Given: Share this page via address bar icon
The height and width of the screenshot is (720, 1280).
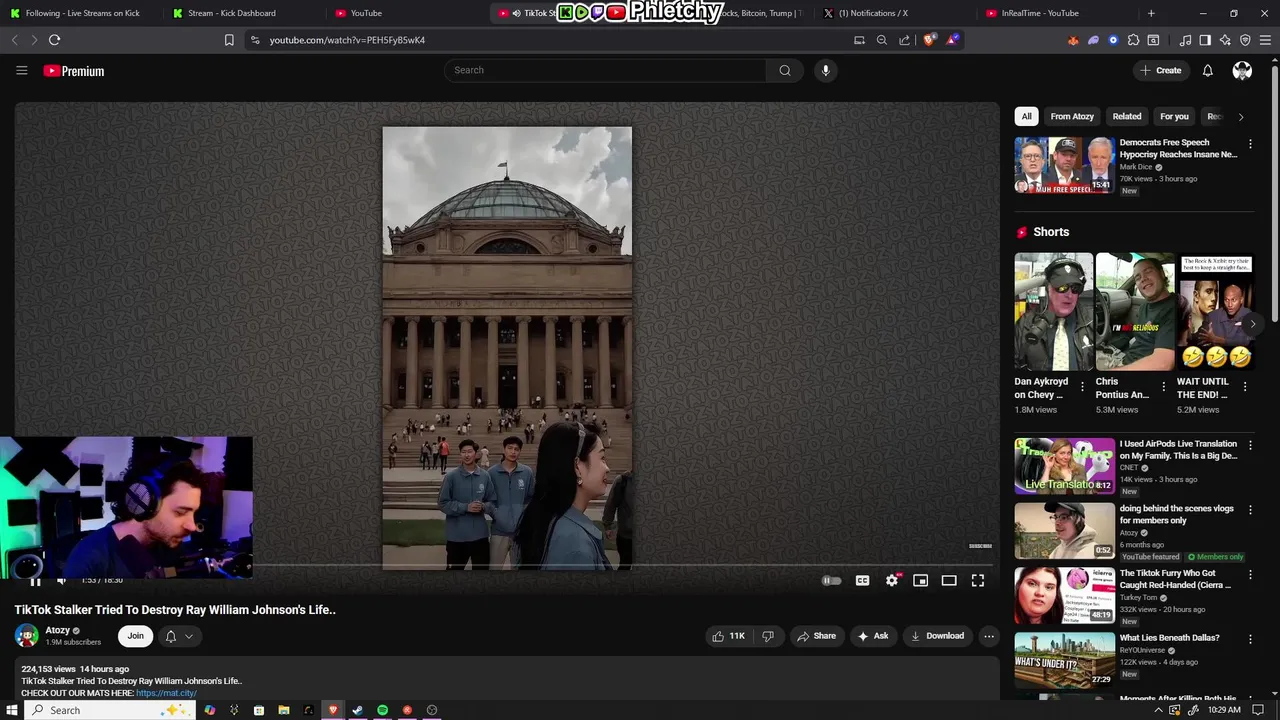Looking at the screenshot, I should 904,40.
